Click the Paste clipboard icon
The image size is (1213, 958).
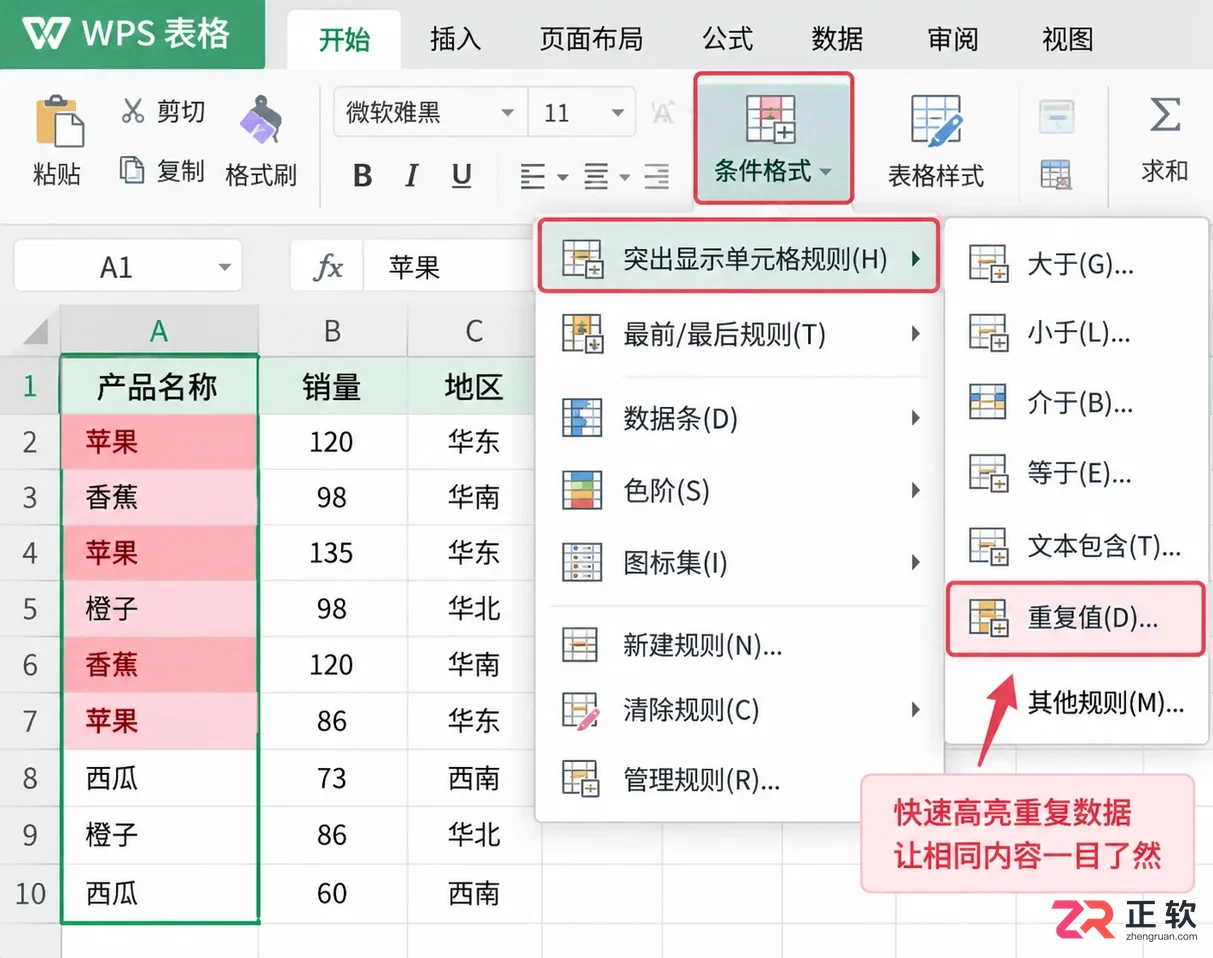[x=59, y=122]
